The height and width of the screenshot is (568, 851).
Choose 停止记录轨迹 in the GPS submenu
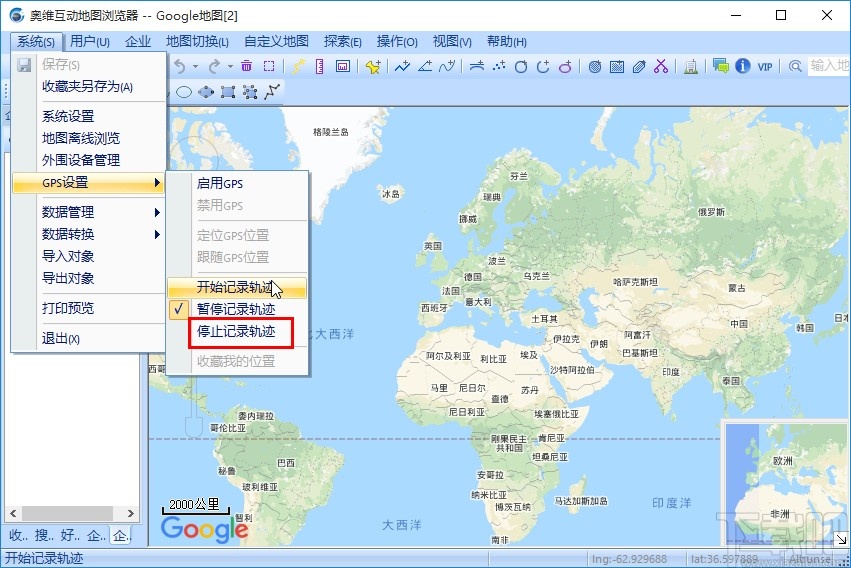coord(238,331)
